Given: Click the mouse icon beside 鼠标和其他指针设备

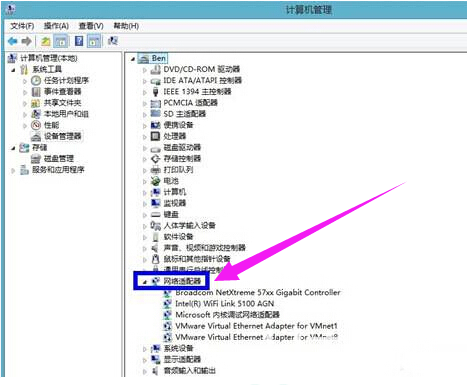Looking at the screenshot, I should (x=156, y=259).
